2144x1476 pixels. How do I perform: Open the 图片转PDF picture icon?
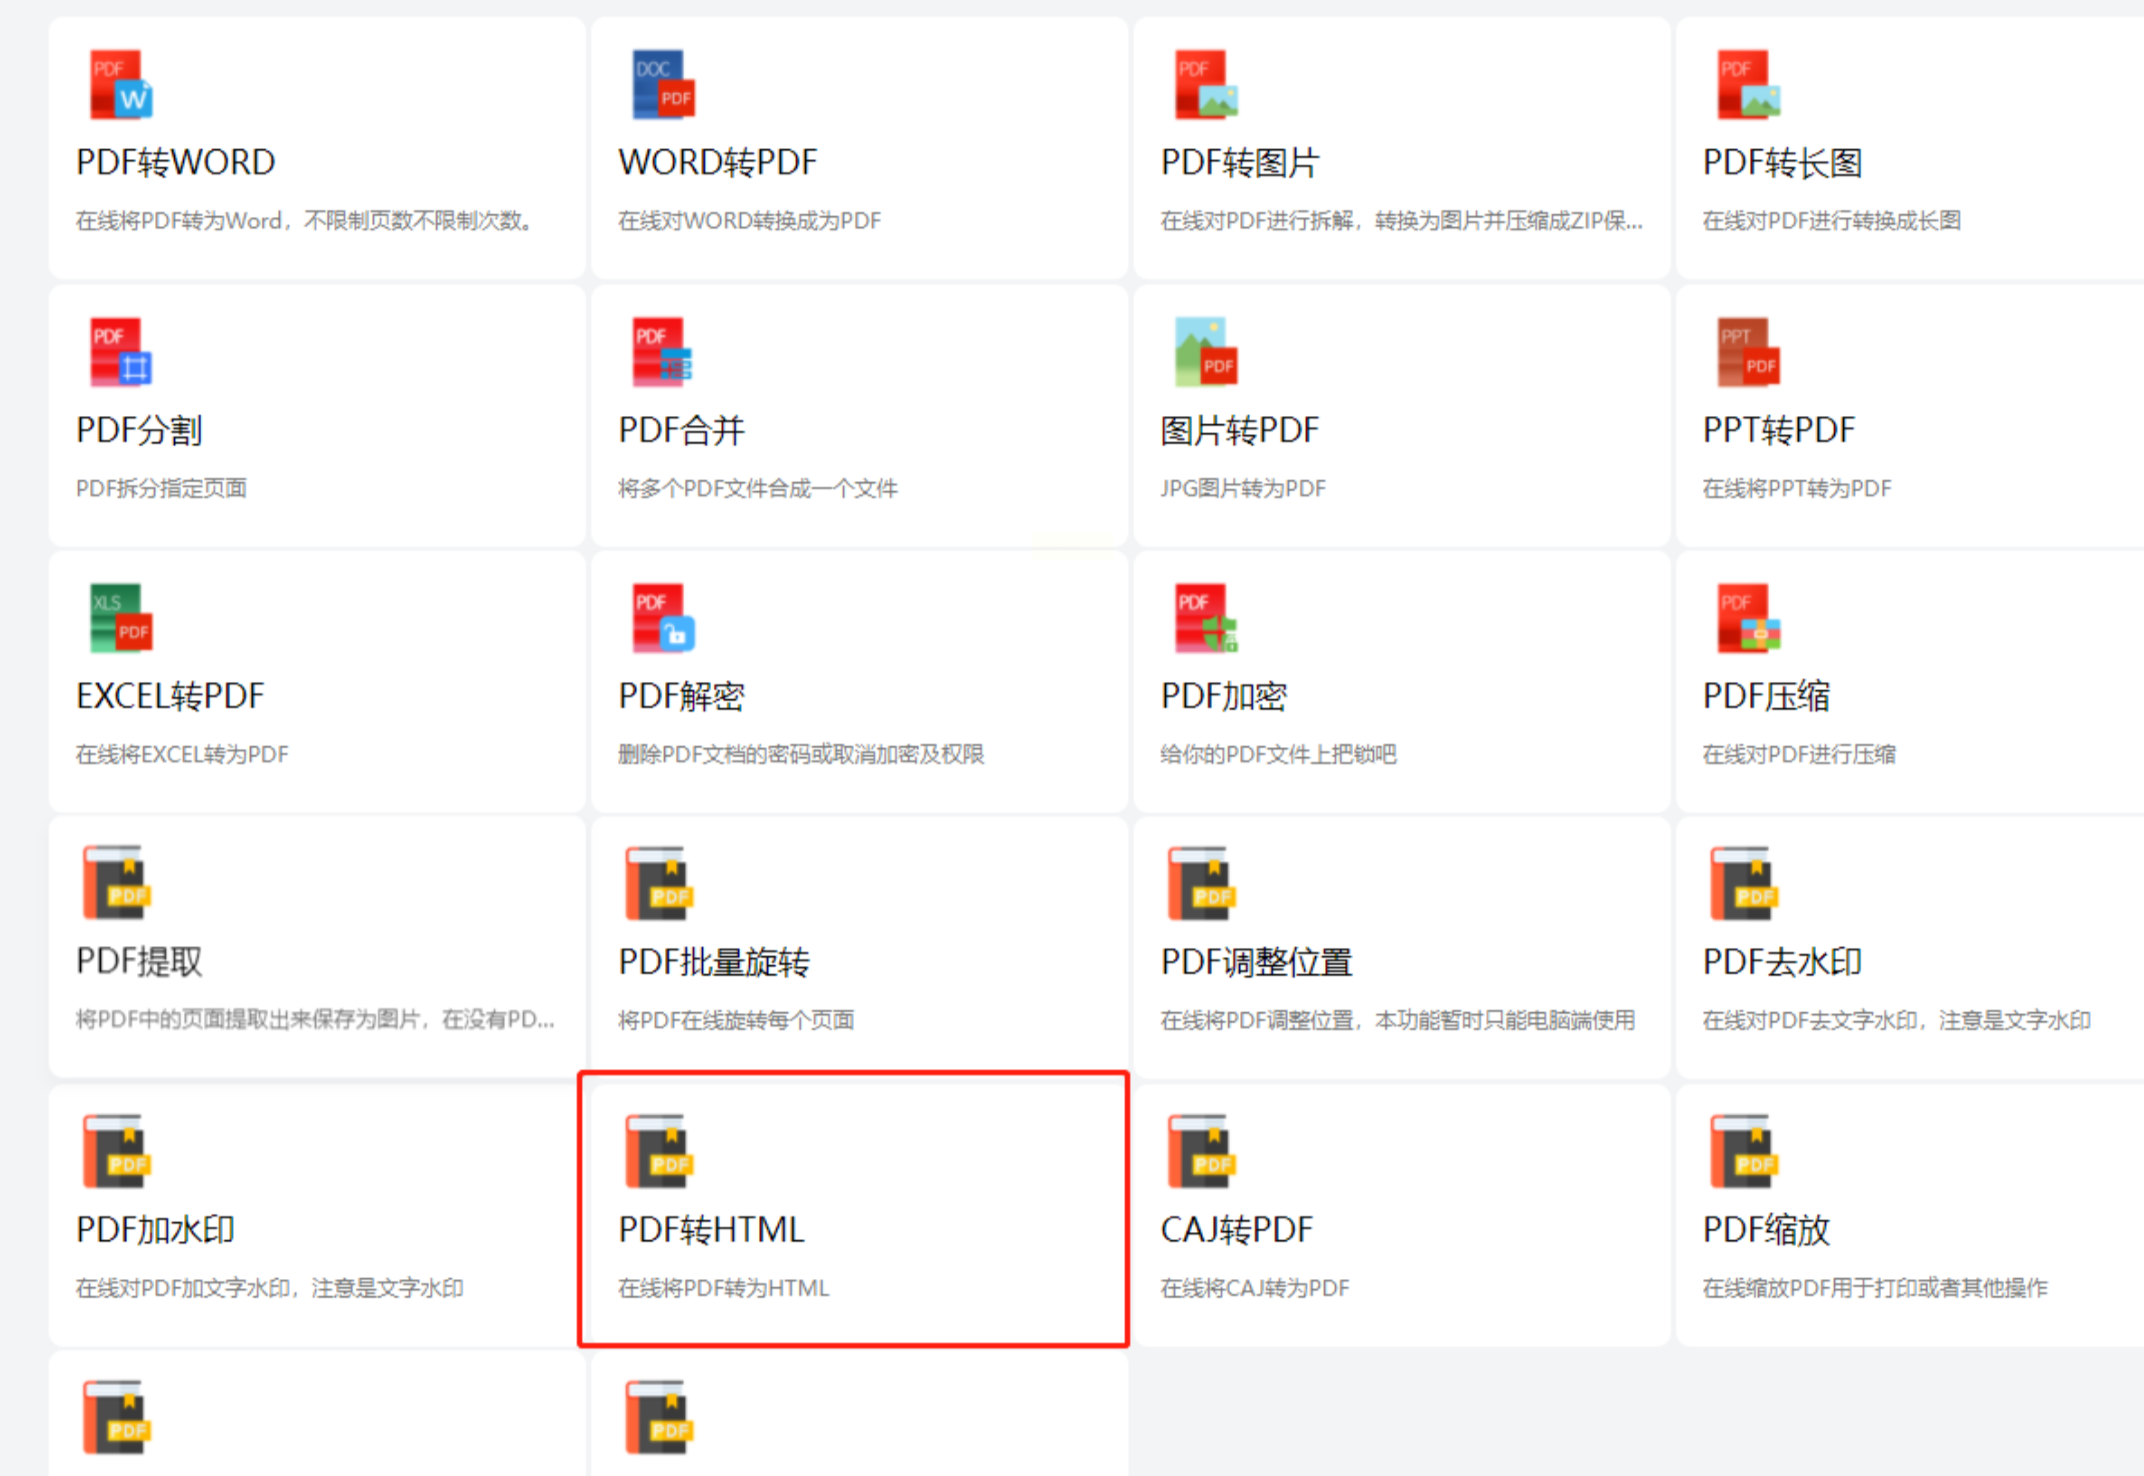click(1206, 352)
